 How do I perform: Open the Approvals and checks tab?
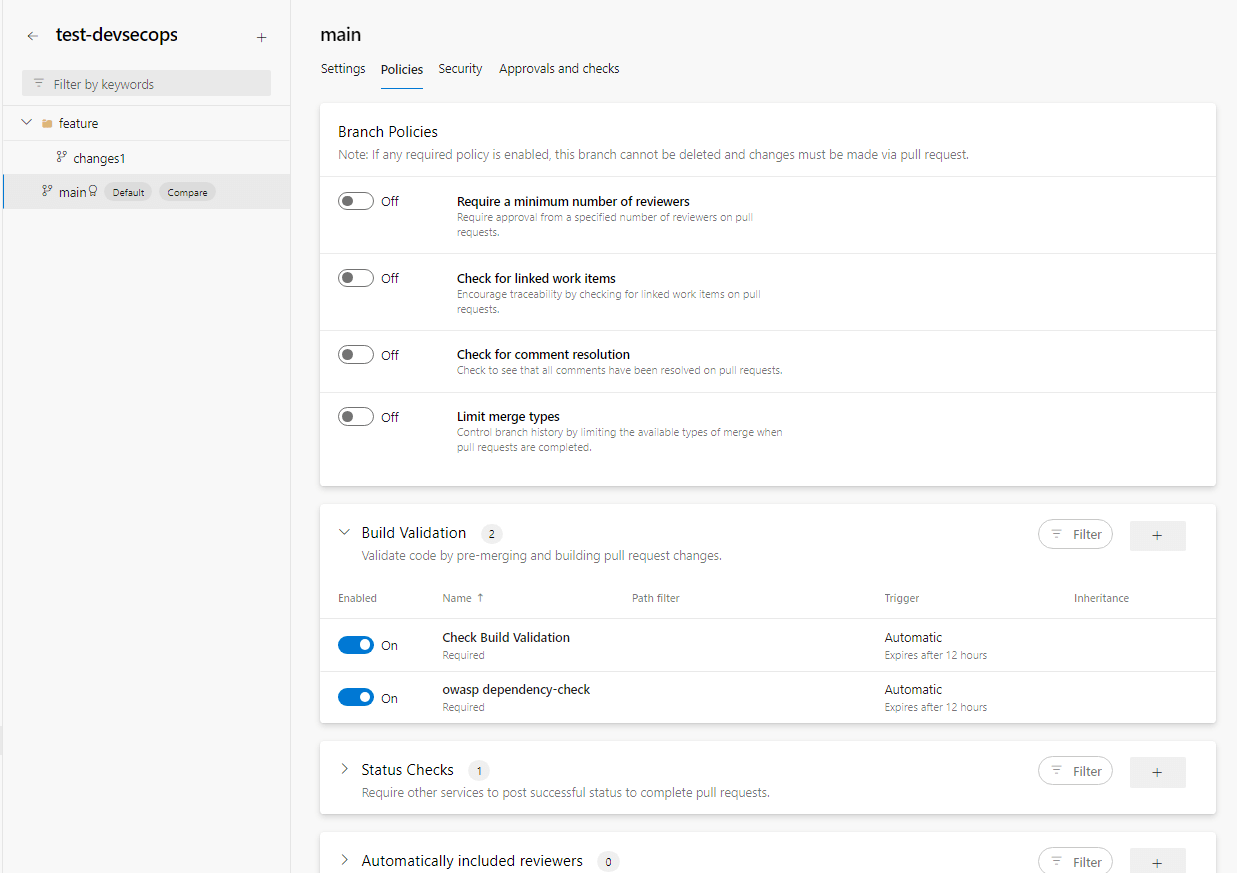click(559, 69)
